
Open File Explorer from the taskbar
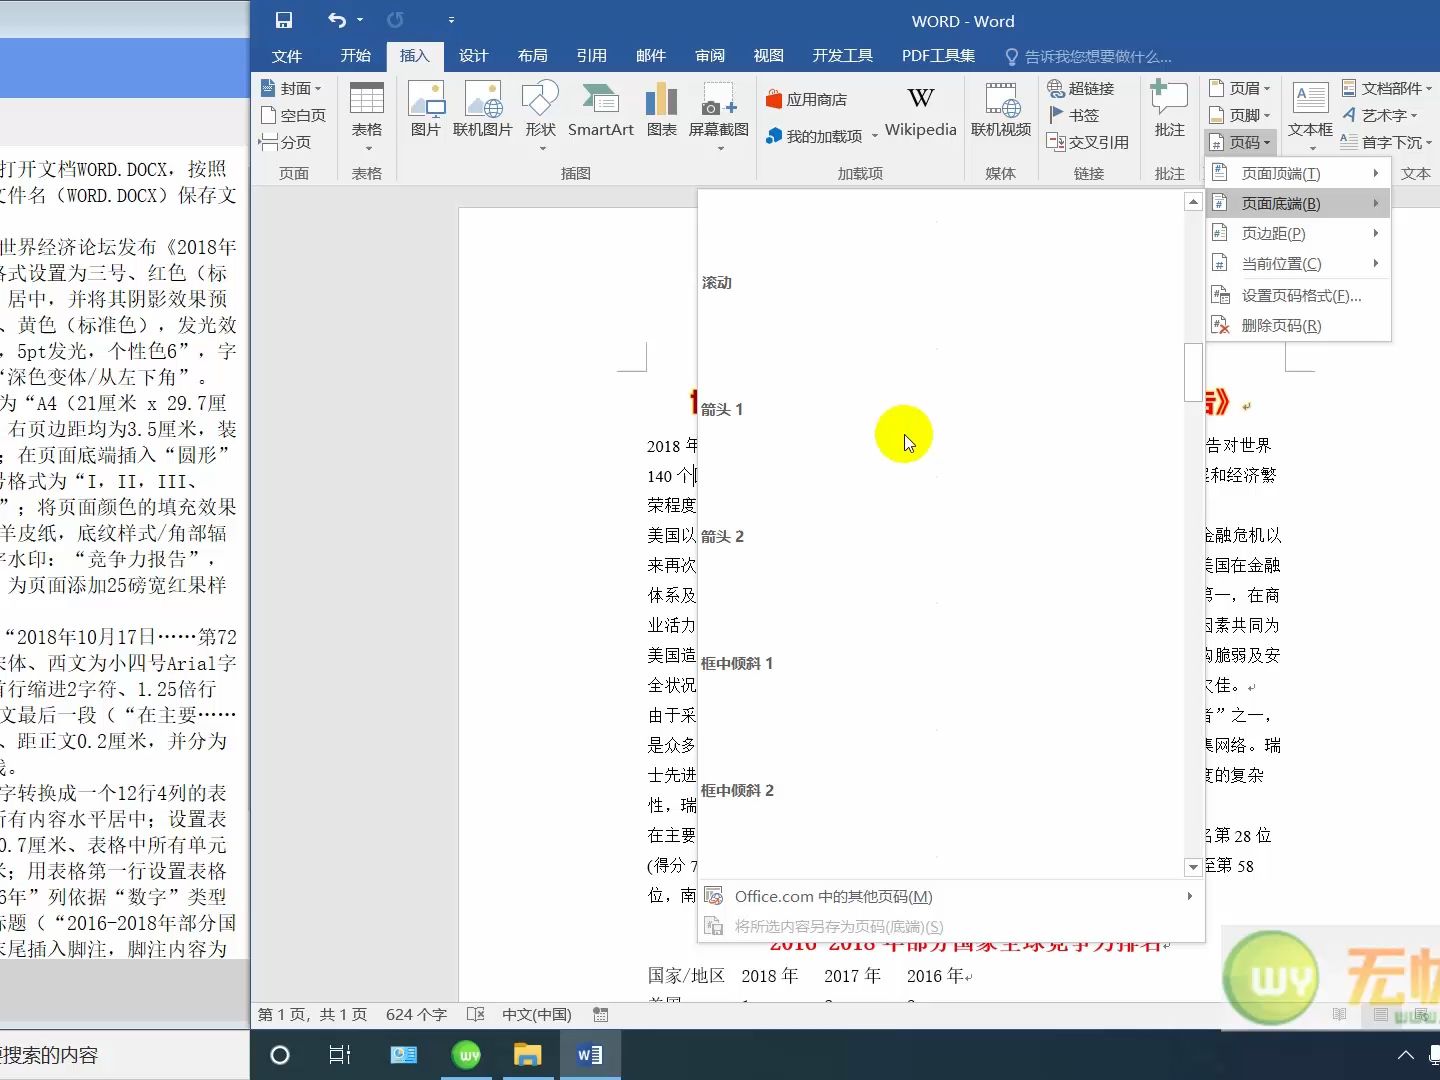[527, 1054]
